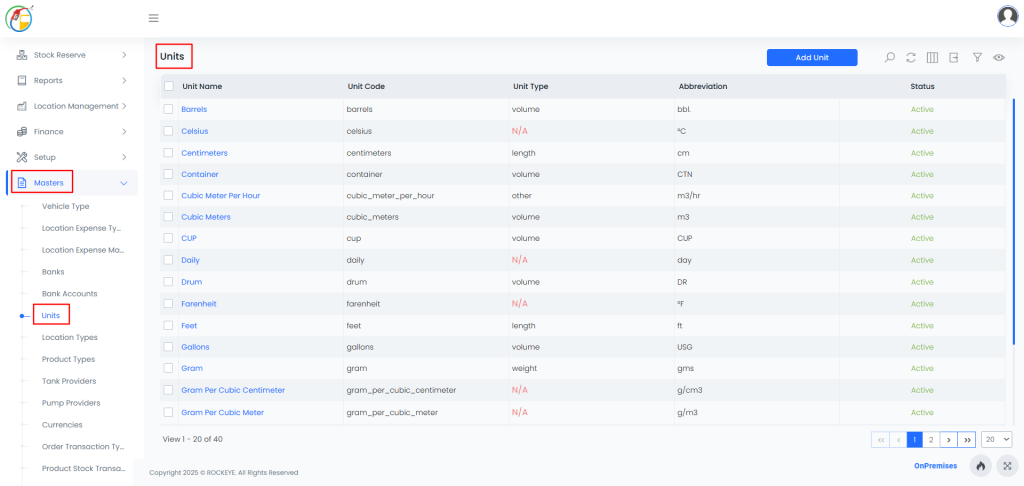Open the Cubic Meters unit link
Screen dimensions: 1024x486
[x=205, y=217]
